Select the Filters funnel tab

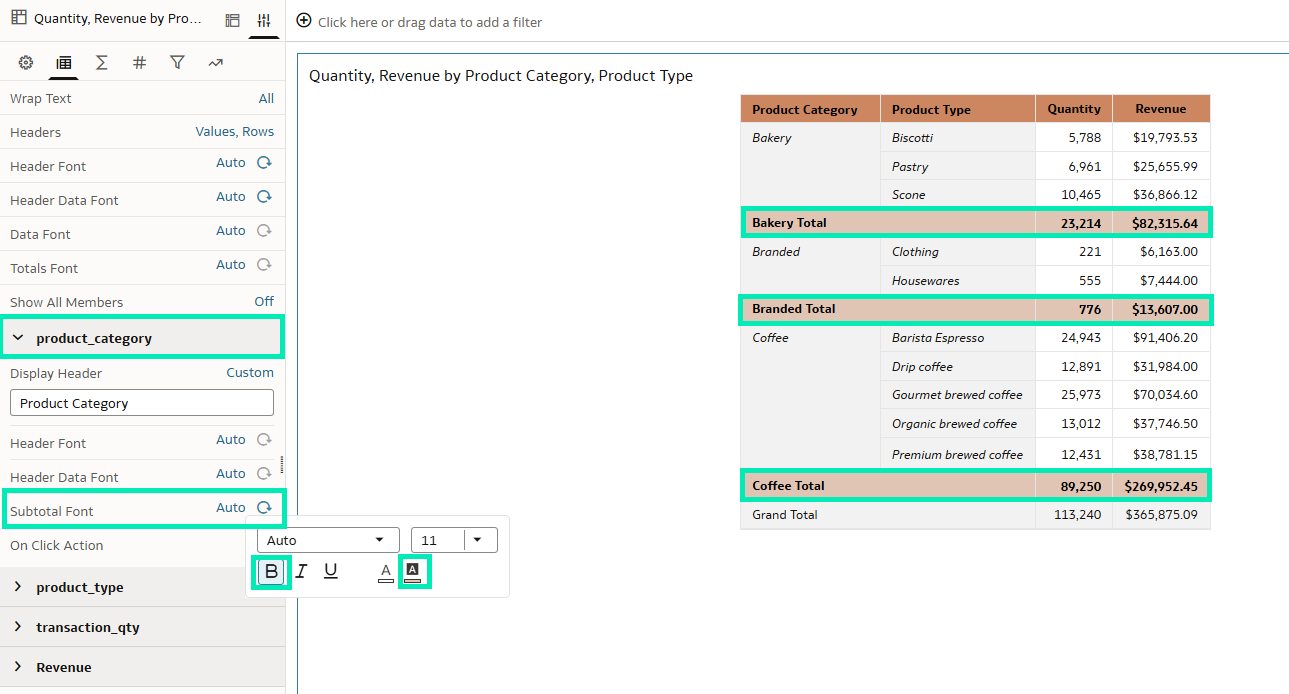pos(177,63)
